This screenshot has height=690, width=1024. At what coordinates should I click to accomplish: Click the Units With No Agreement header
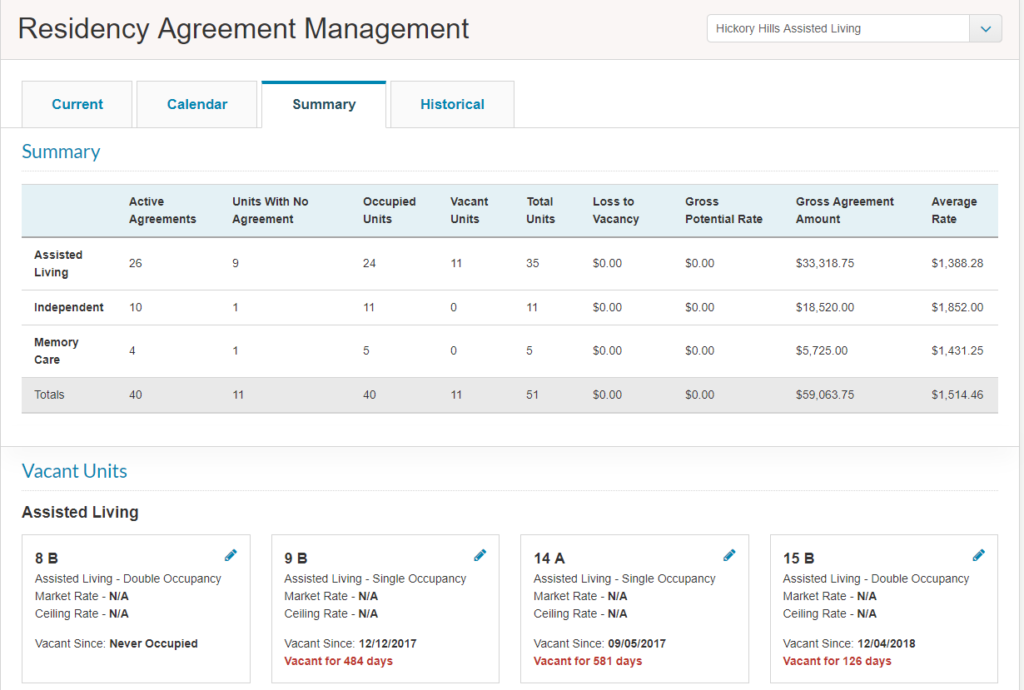pyautogui.click(x=270, y=210)
